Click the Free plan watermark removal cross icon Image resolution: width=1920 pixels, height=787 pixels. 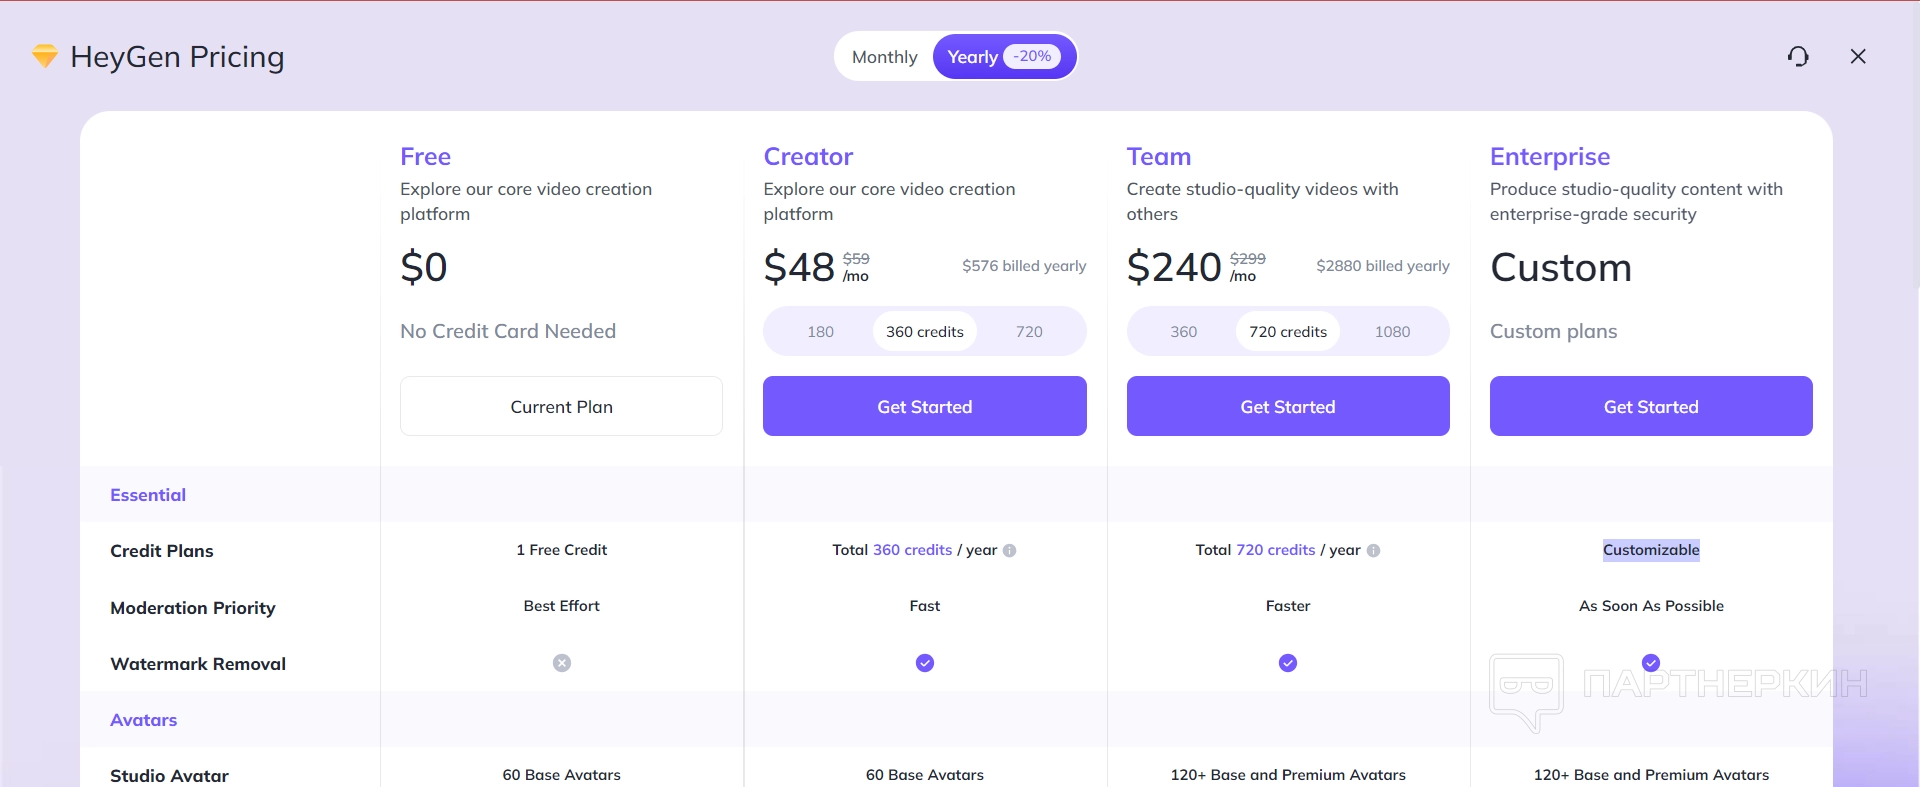pos(562,663)
